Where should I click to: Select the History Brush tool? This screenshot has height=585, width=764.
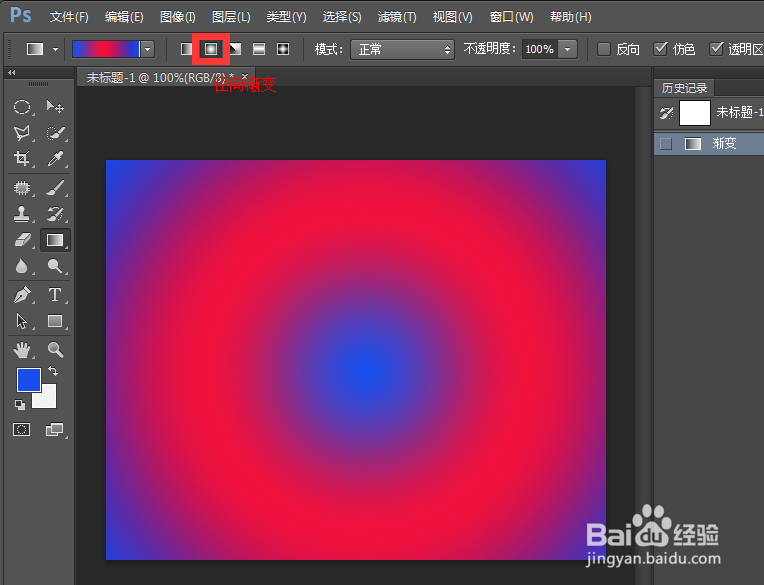pyautogui.click(x=55, y=213)
